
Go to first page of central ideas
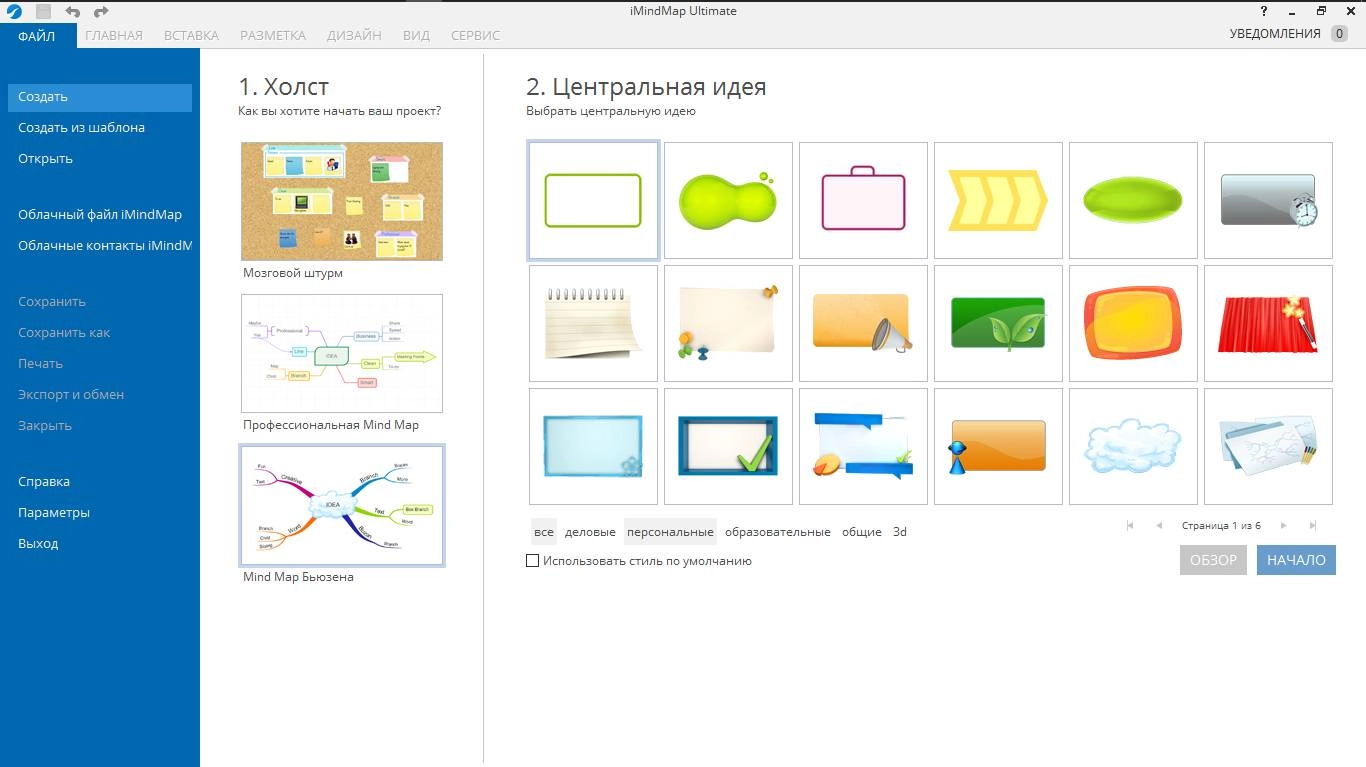click(x=1130, y=525)
